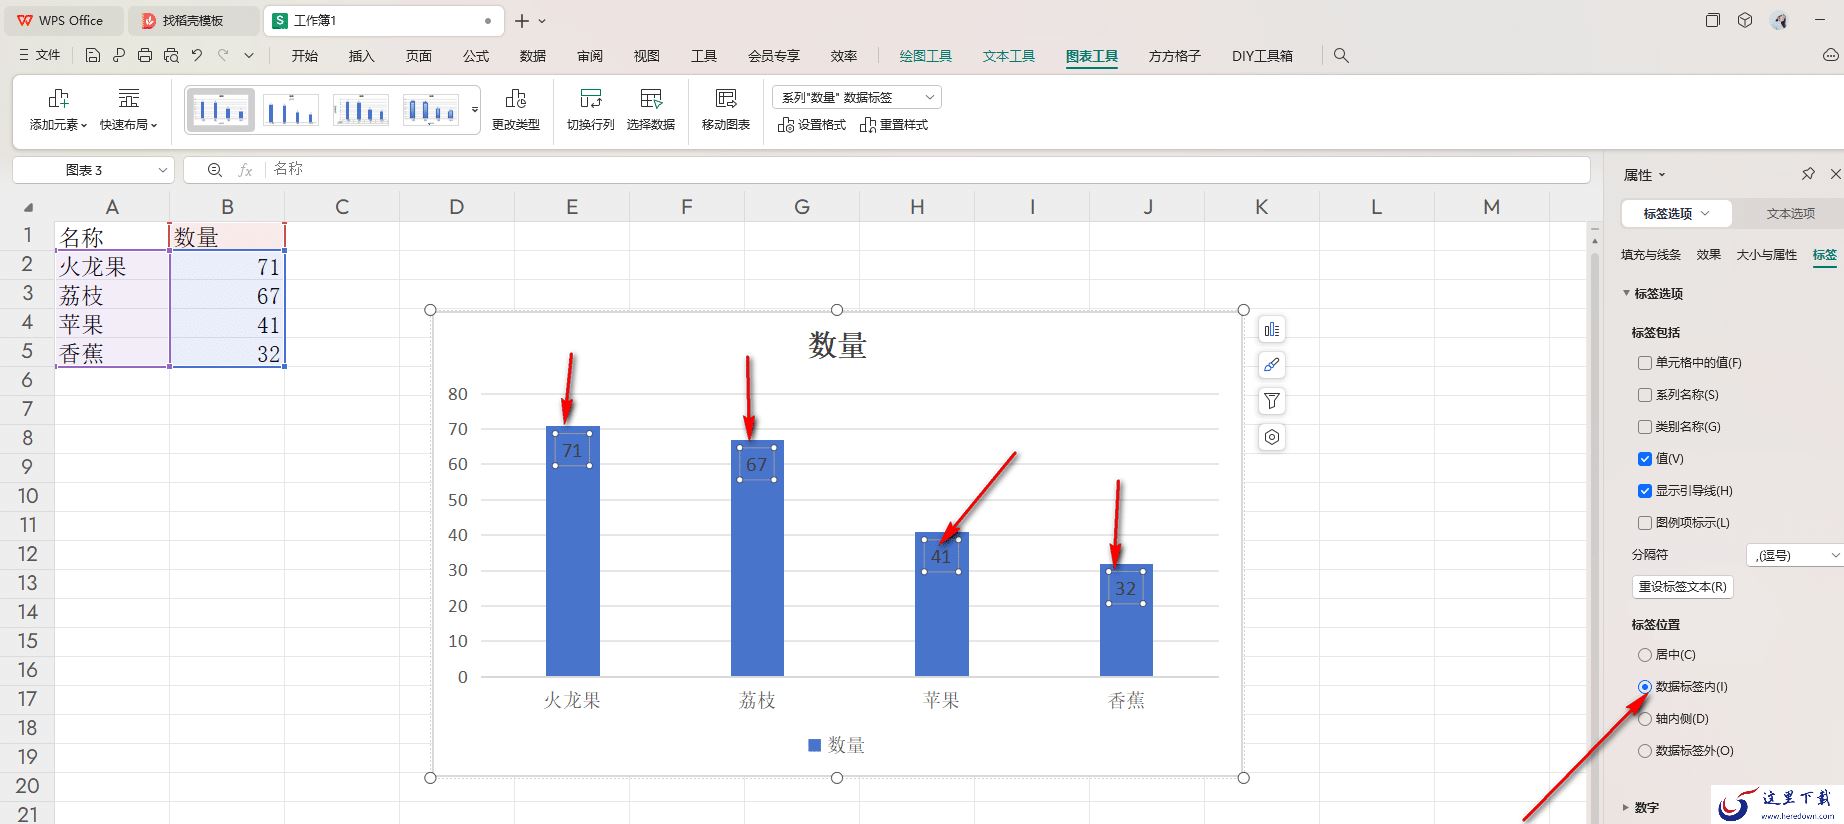Check 图例项标示 checkbox

click(1645, 523)
